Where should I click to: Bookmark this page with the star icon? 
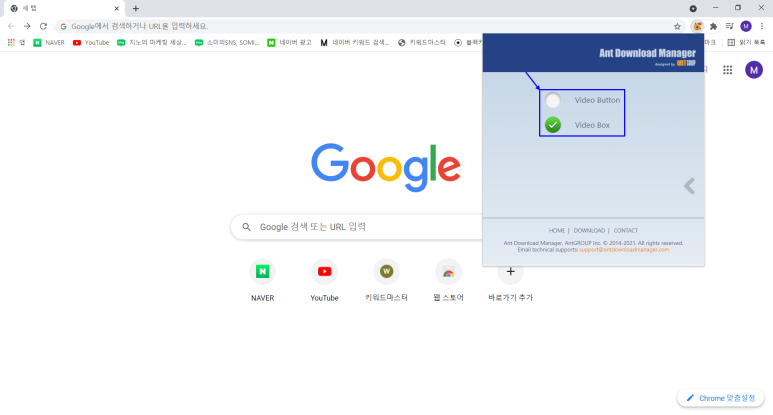pyautogui.click(x=677, y=27)
